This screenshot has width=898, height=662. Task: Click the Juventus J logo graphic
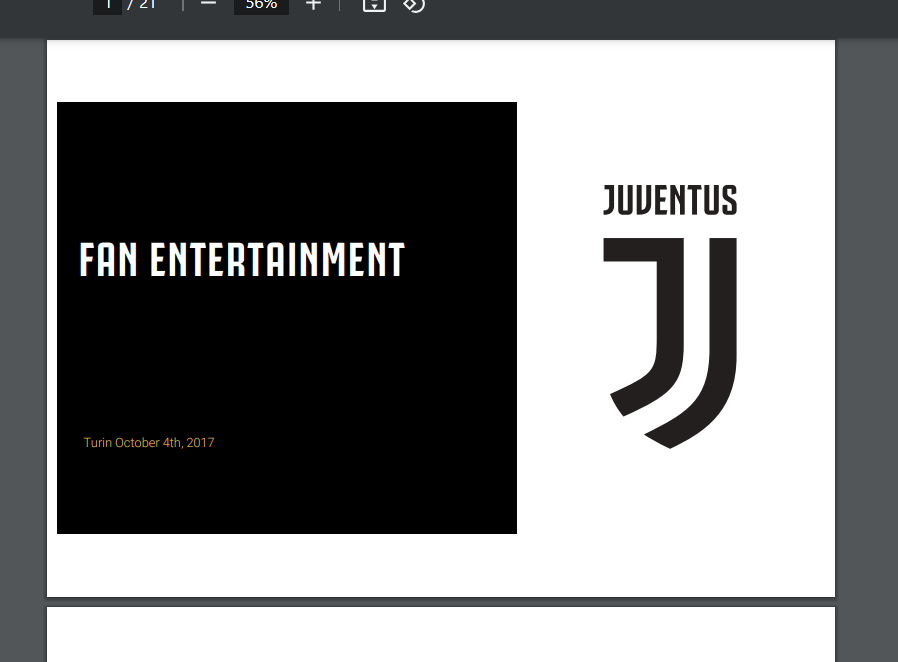[670, 343]
